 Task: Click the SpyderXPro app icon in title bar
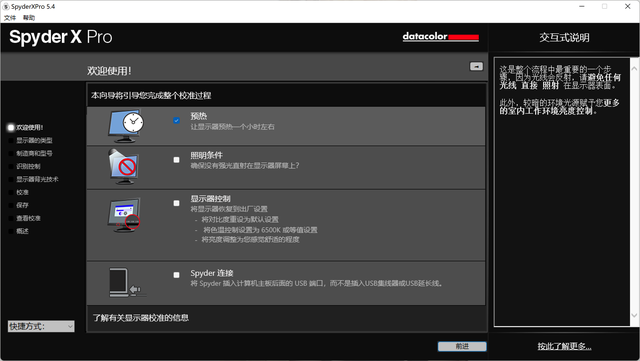[x=6, y=7]
